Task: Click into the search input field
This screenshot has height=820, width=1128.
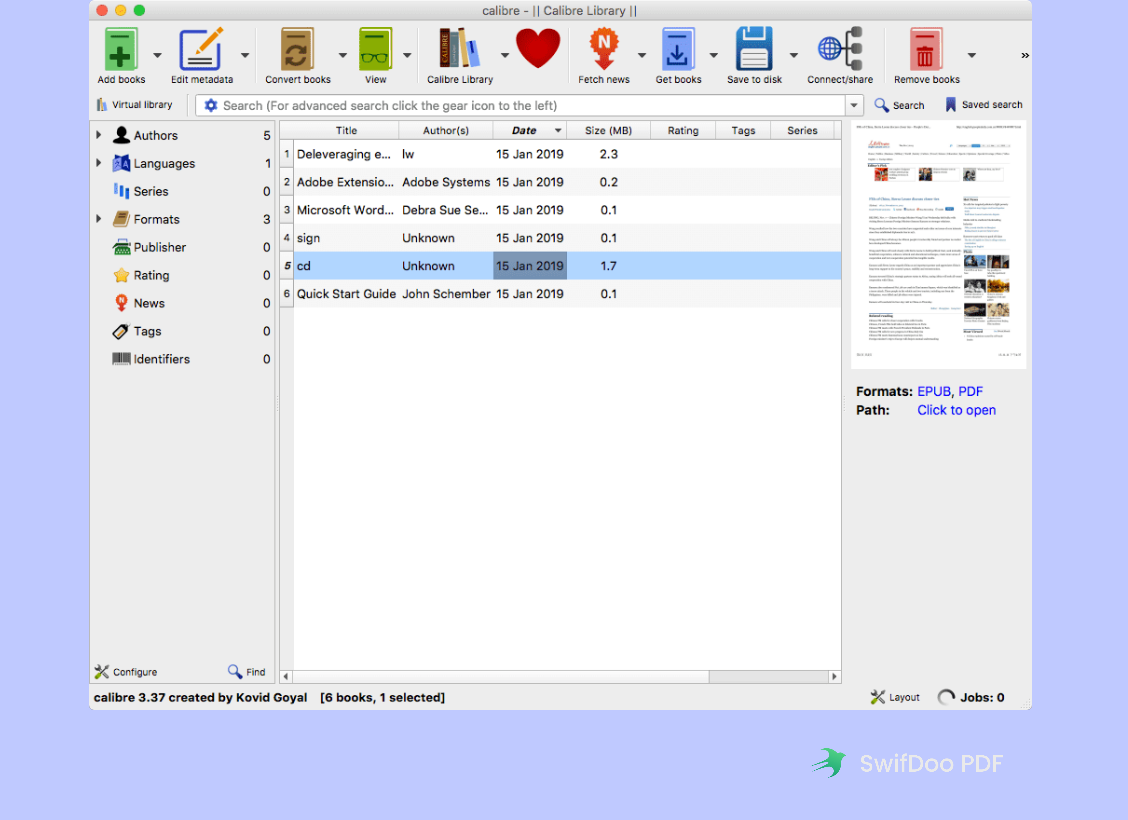Action: pyautogui.click(x=531, y=106)
